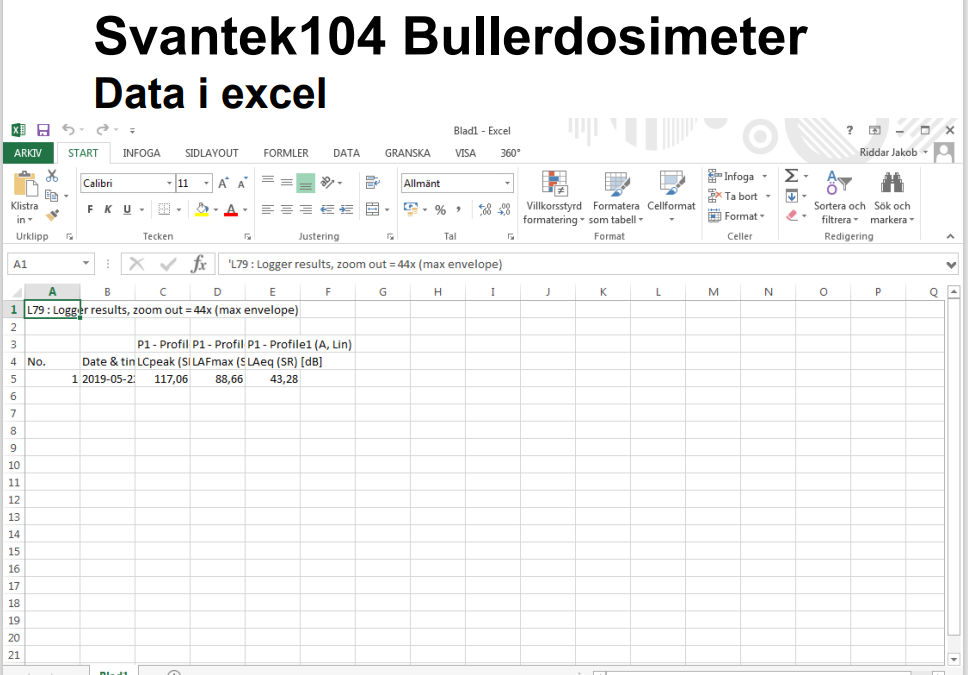968x675 pixels.
Task: Open Sök och markera binoculars icon
Action: pyautogui.click(x=891, y=180)
